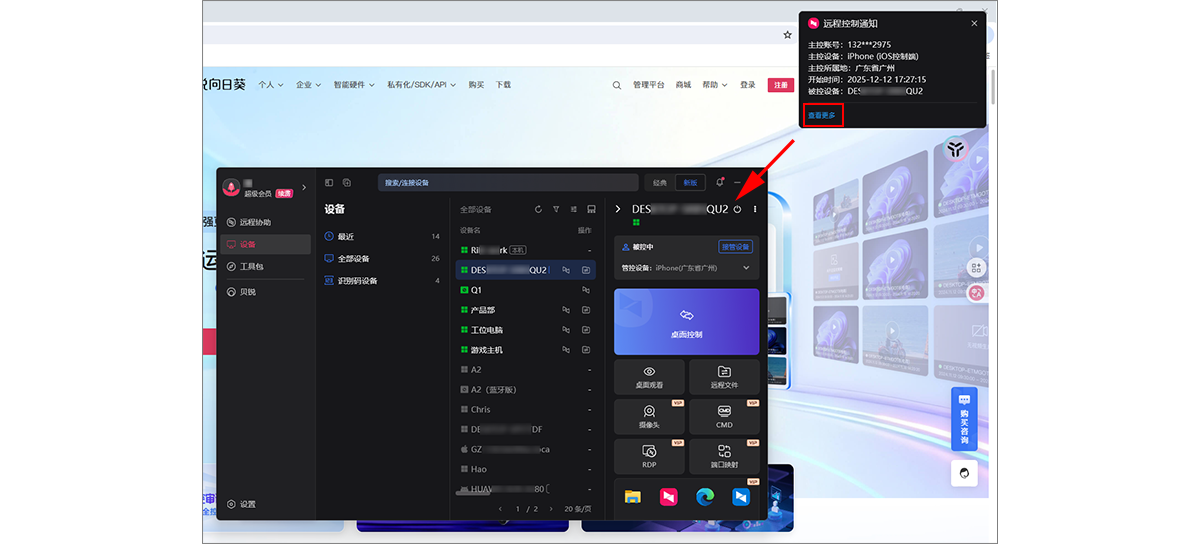Screen dimensions: 1200x544
Task: Click 下载 in website navigation
Action: [x=503, y=85]
